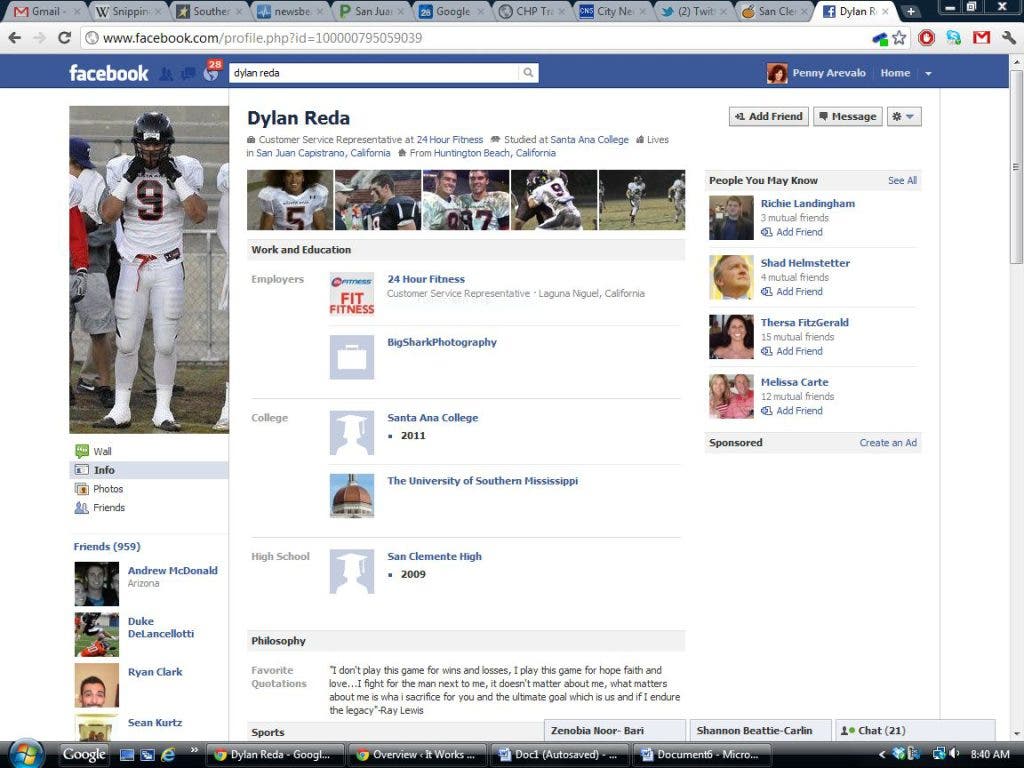
Task: Click the magnifier search button in Facebook search
Action: click(x=527, y=73)
